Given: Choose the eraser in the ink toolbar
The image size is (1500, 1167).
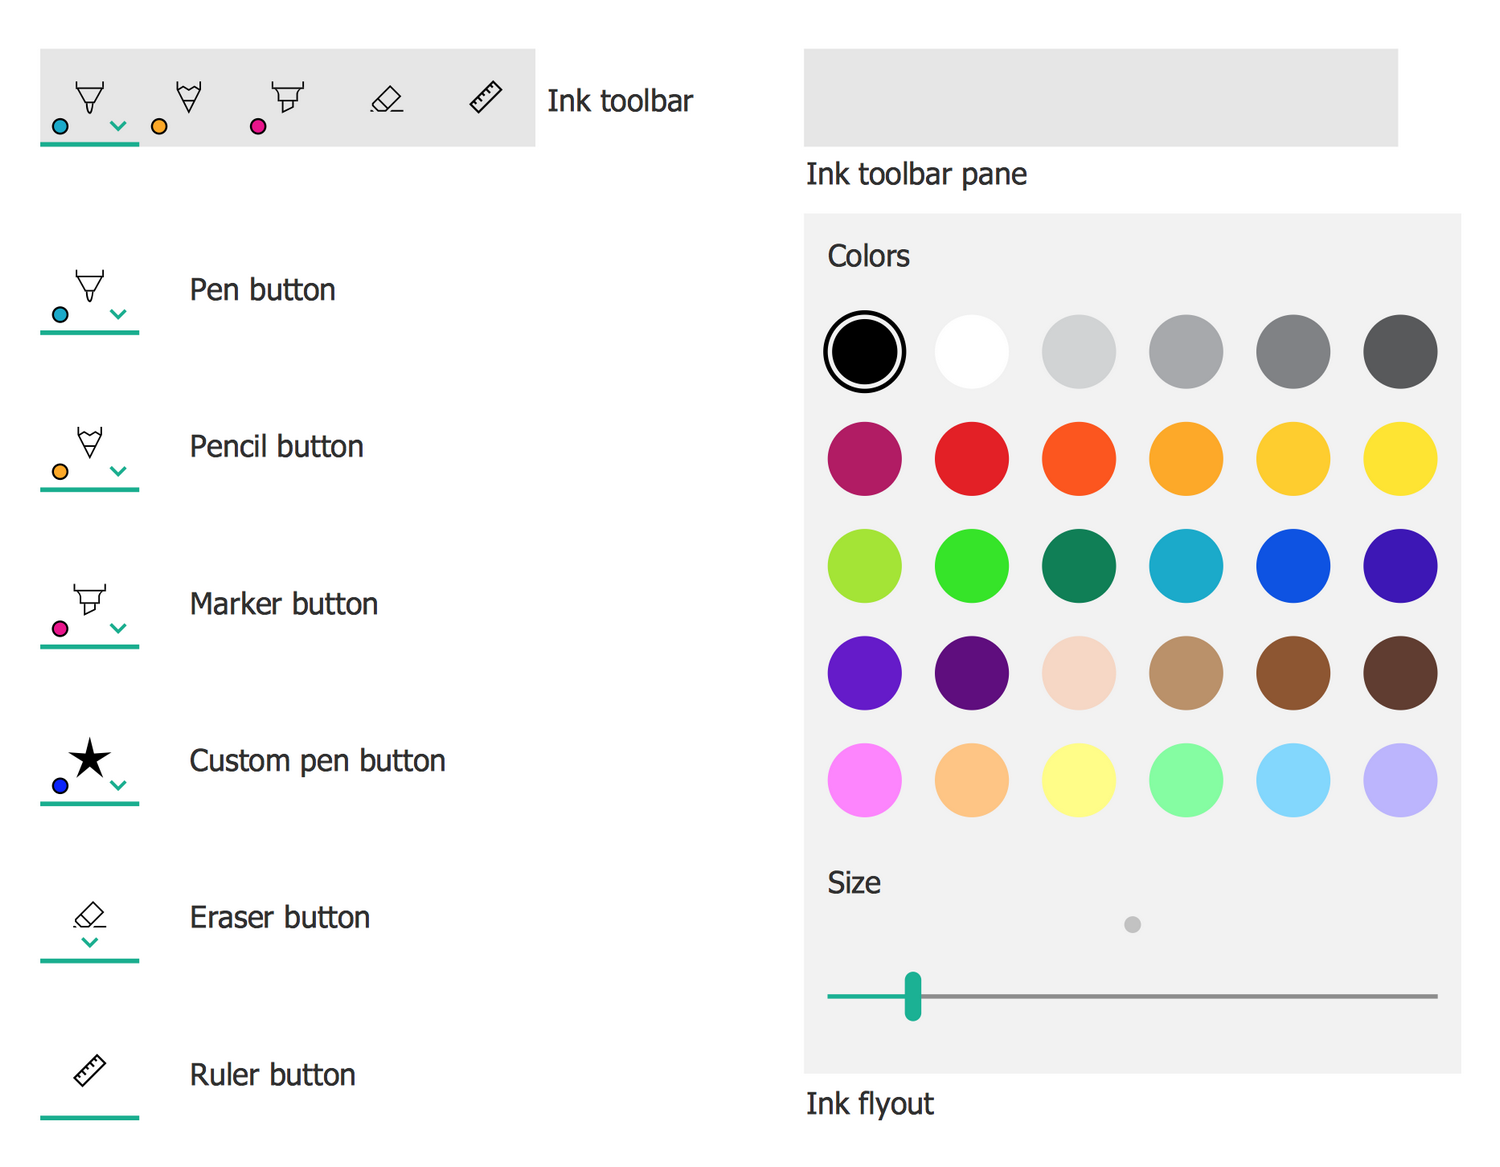Looking at the screenshot, I should click(x=386, y=99).
